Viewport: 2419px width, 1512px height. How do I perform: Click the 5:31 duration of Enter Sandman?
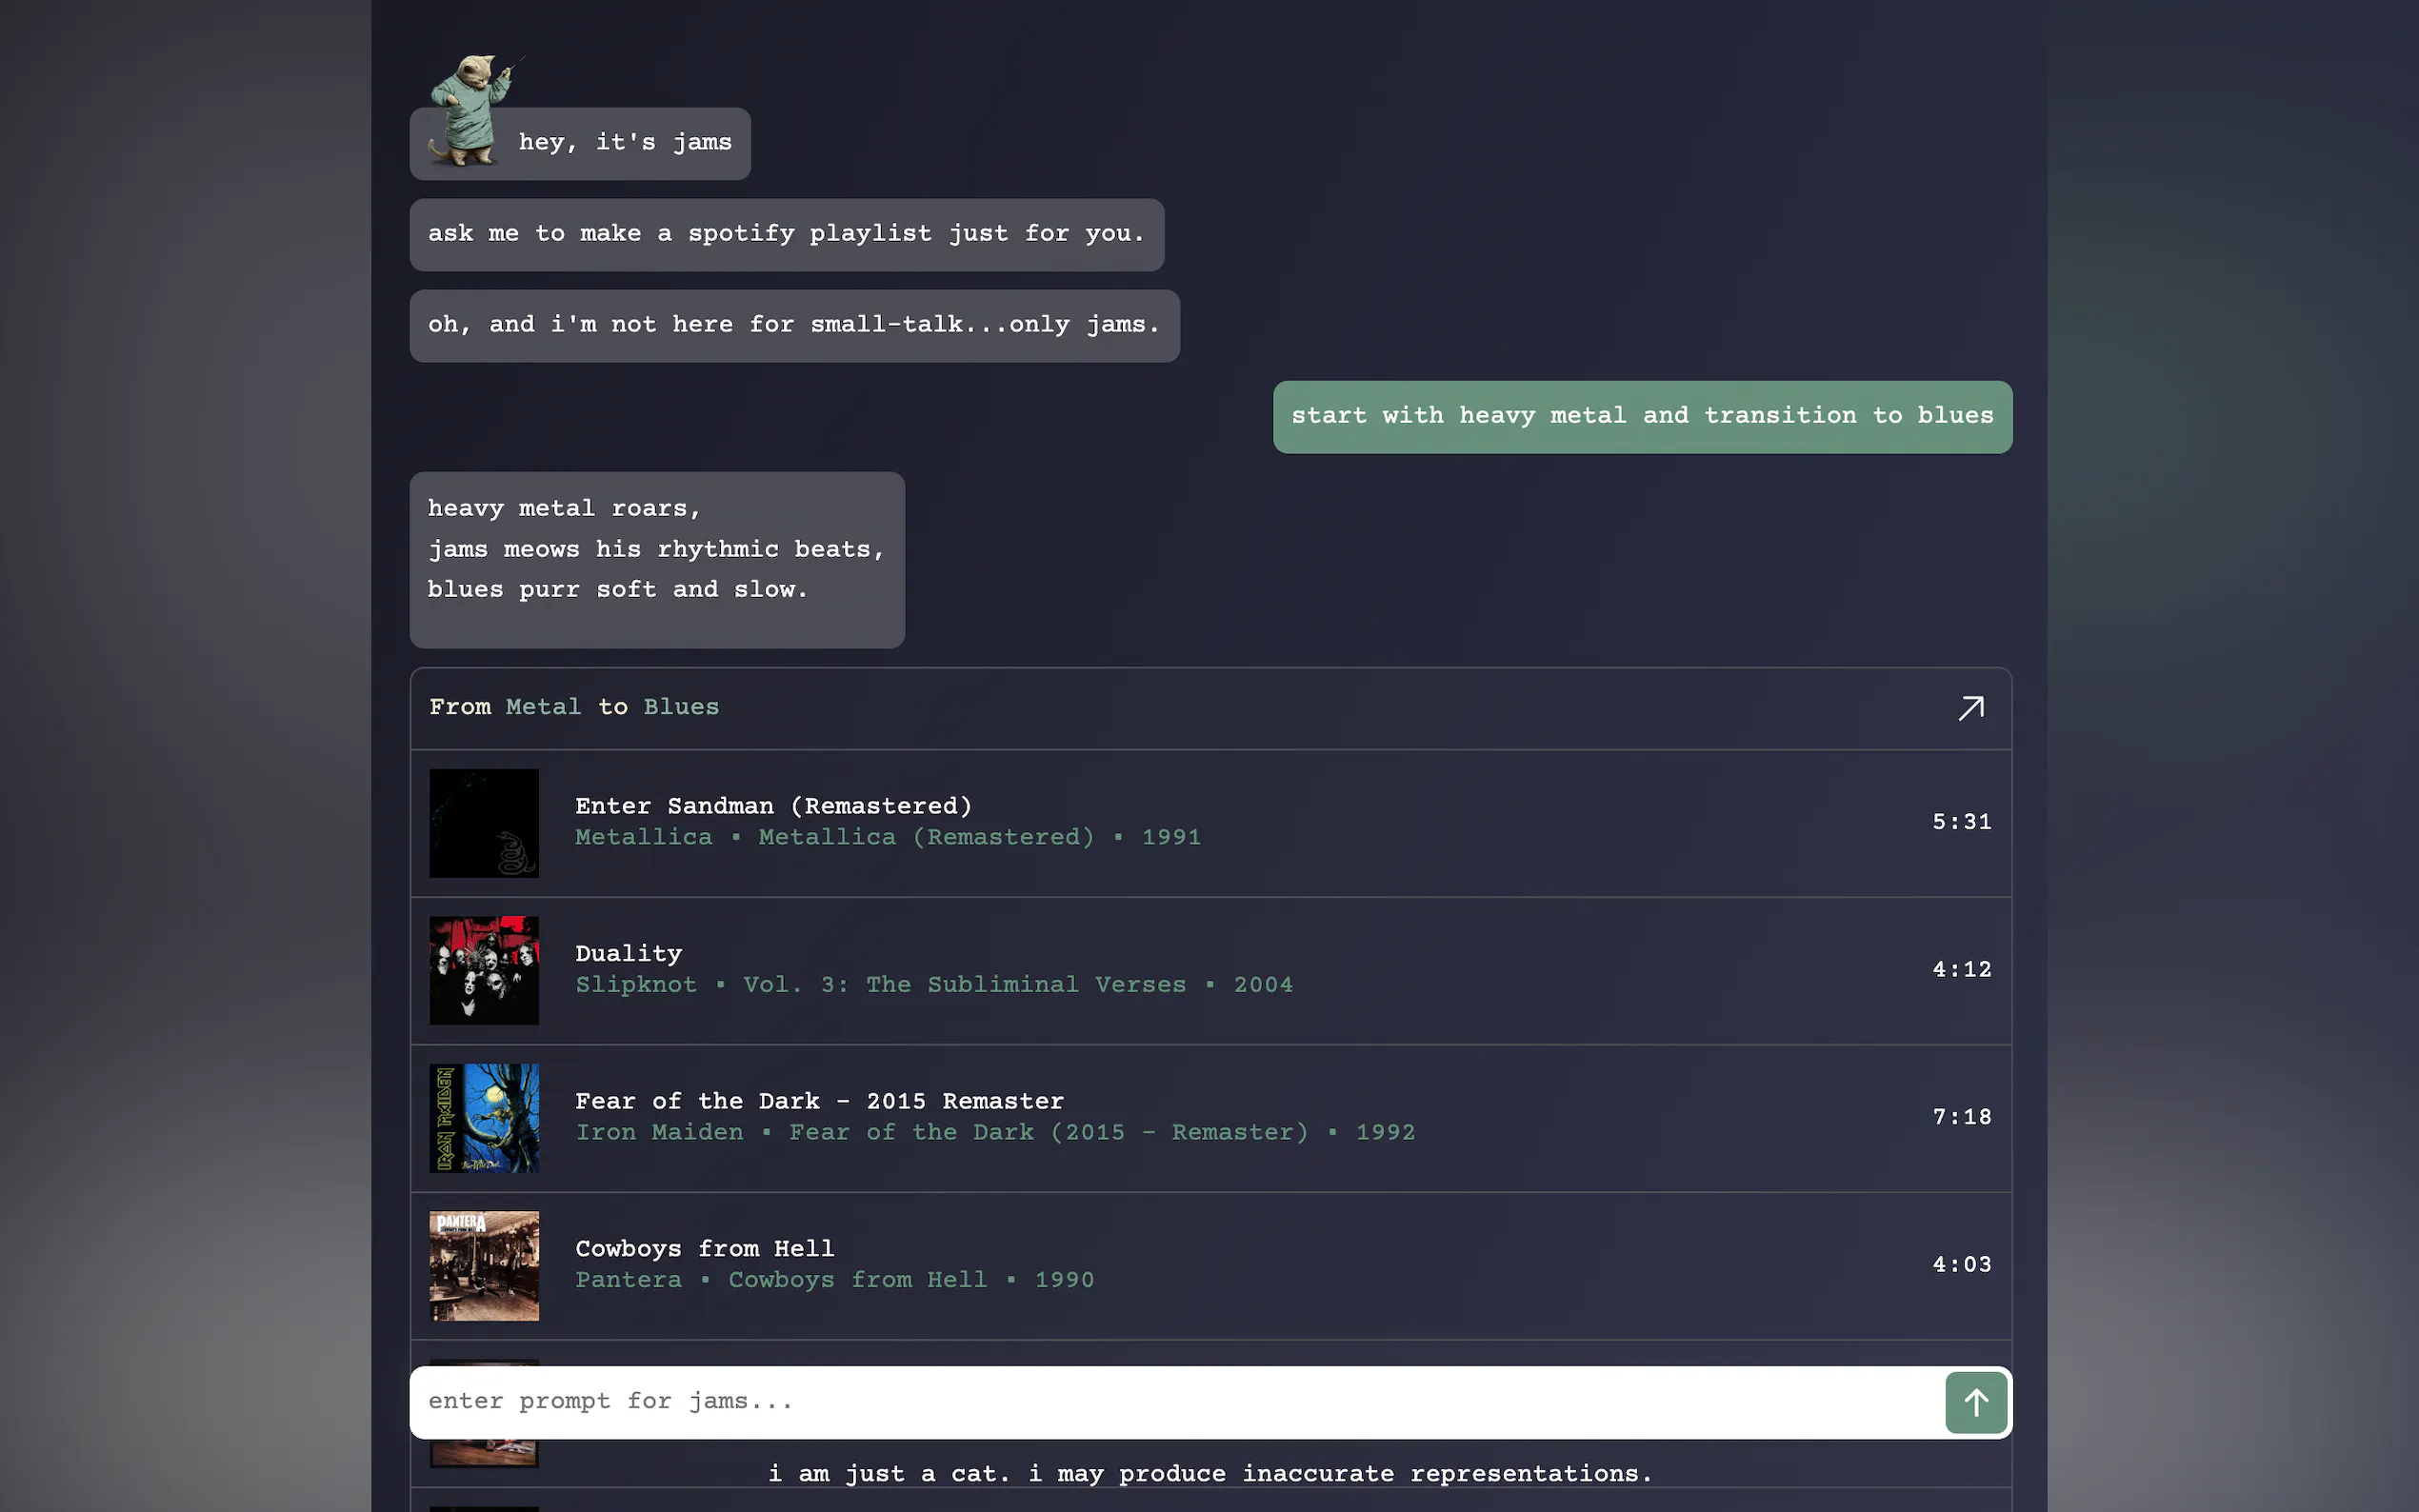(1961, 822)
